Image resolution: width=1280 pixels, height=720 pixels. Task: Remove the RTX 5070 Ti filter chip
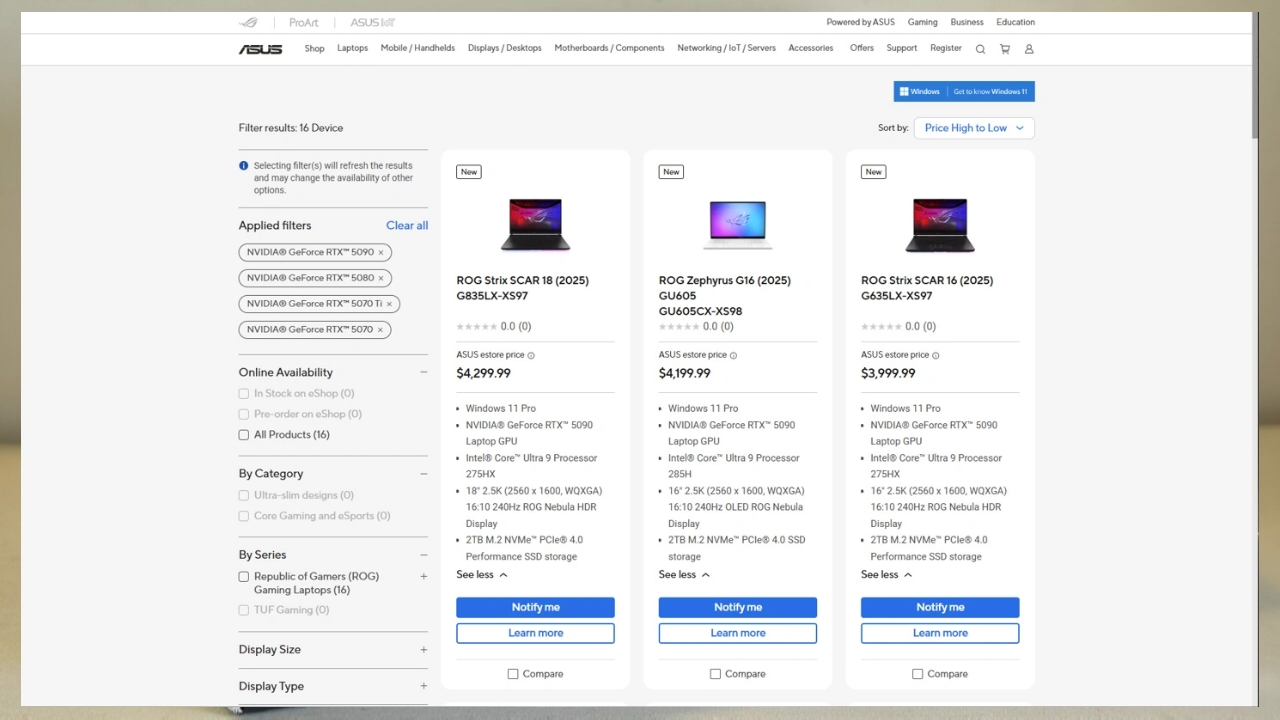pos(389,304)
